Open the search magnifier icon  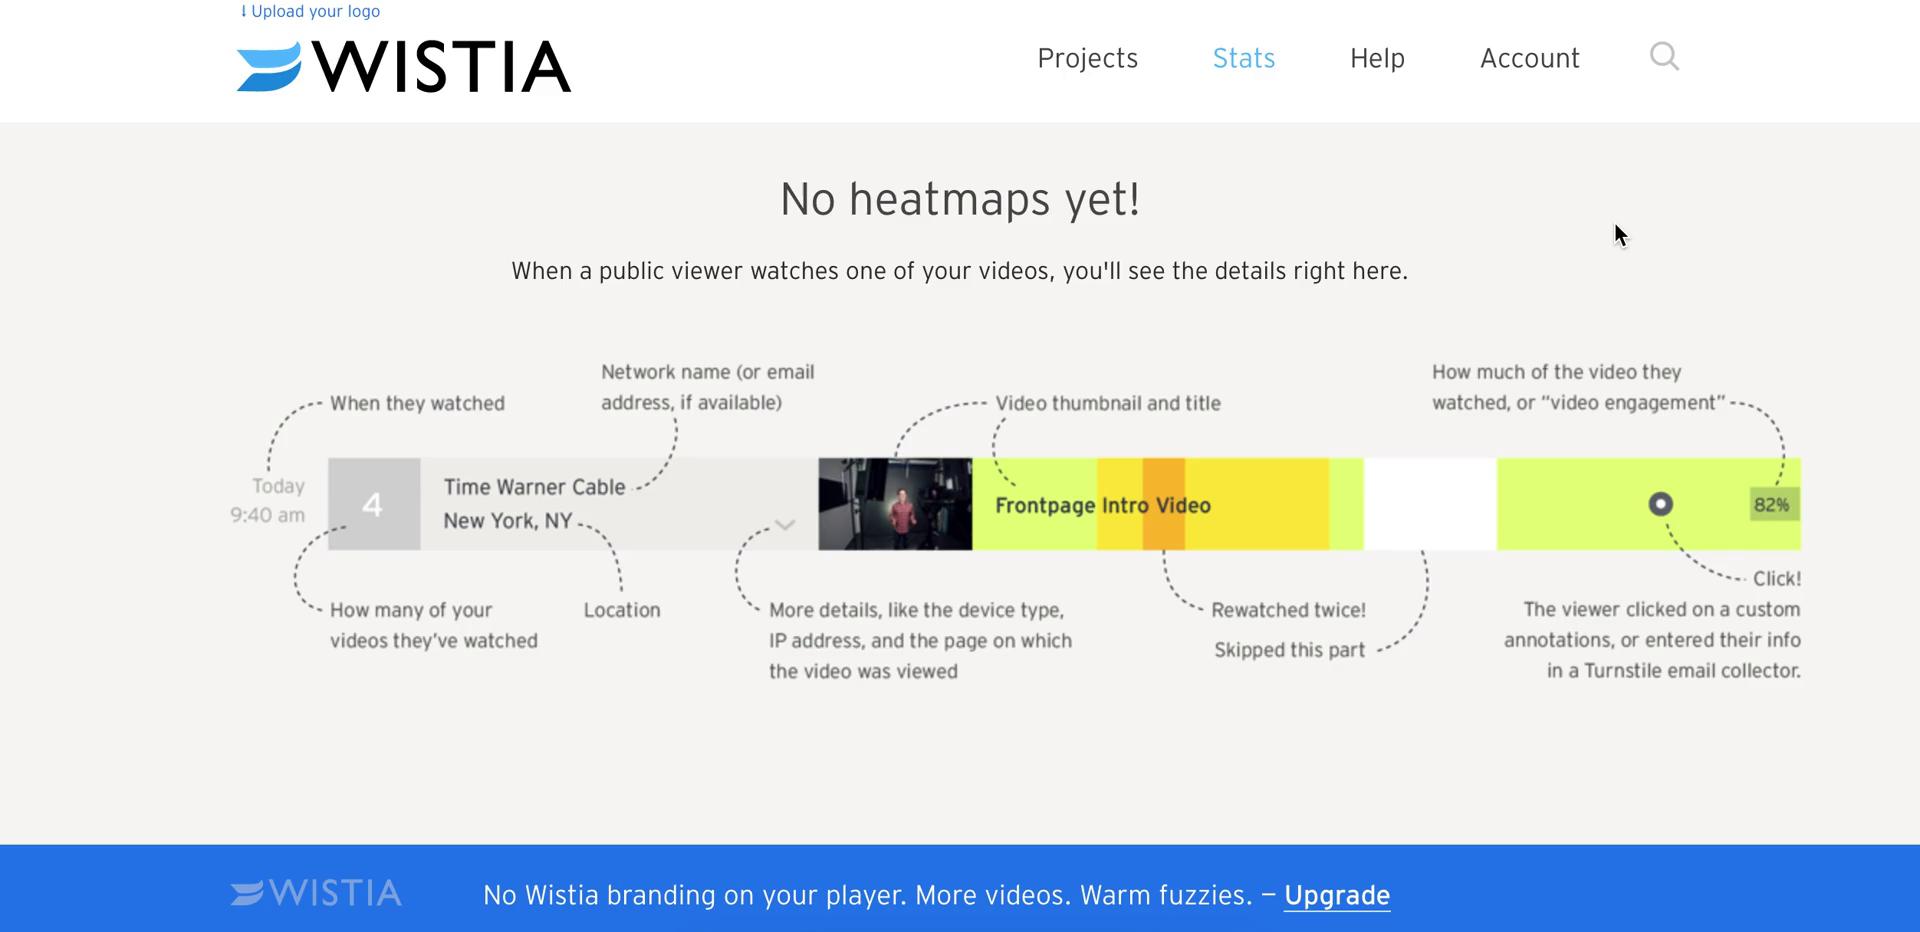1664,56
